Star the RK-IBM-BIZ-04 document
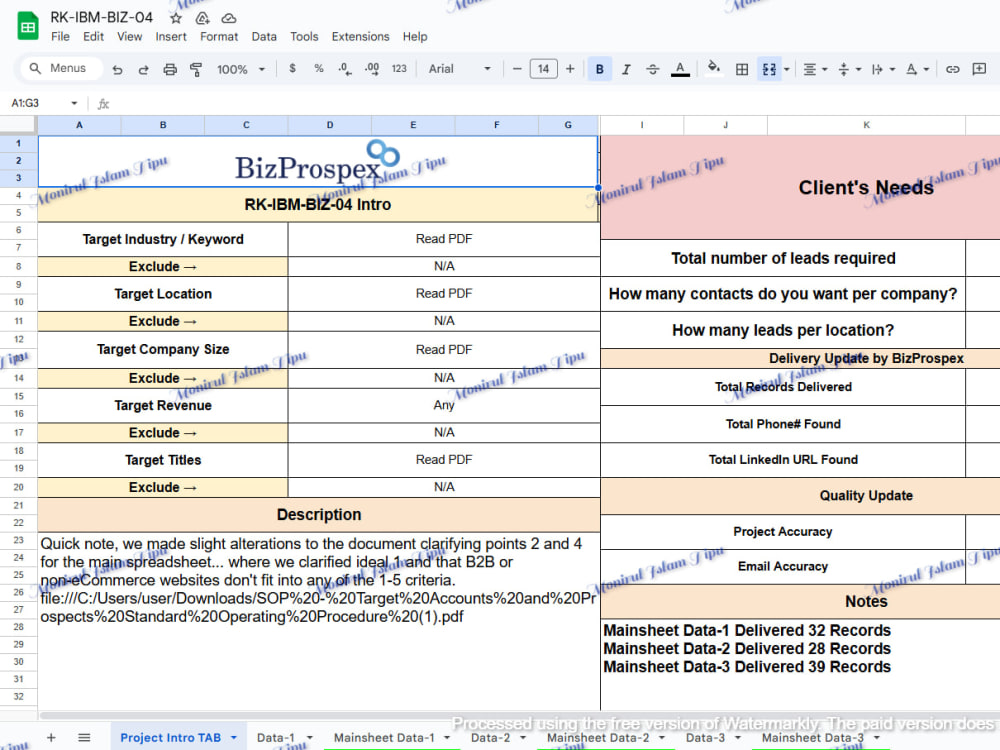The width and height of the screenshot is (1000, 750). pyautogui.click(x=176, y=18)
